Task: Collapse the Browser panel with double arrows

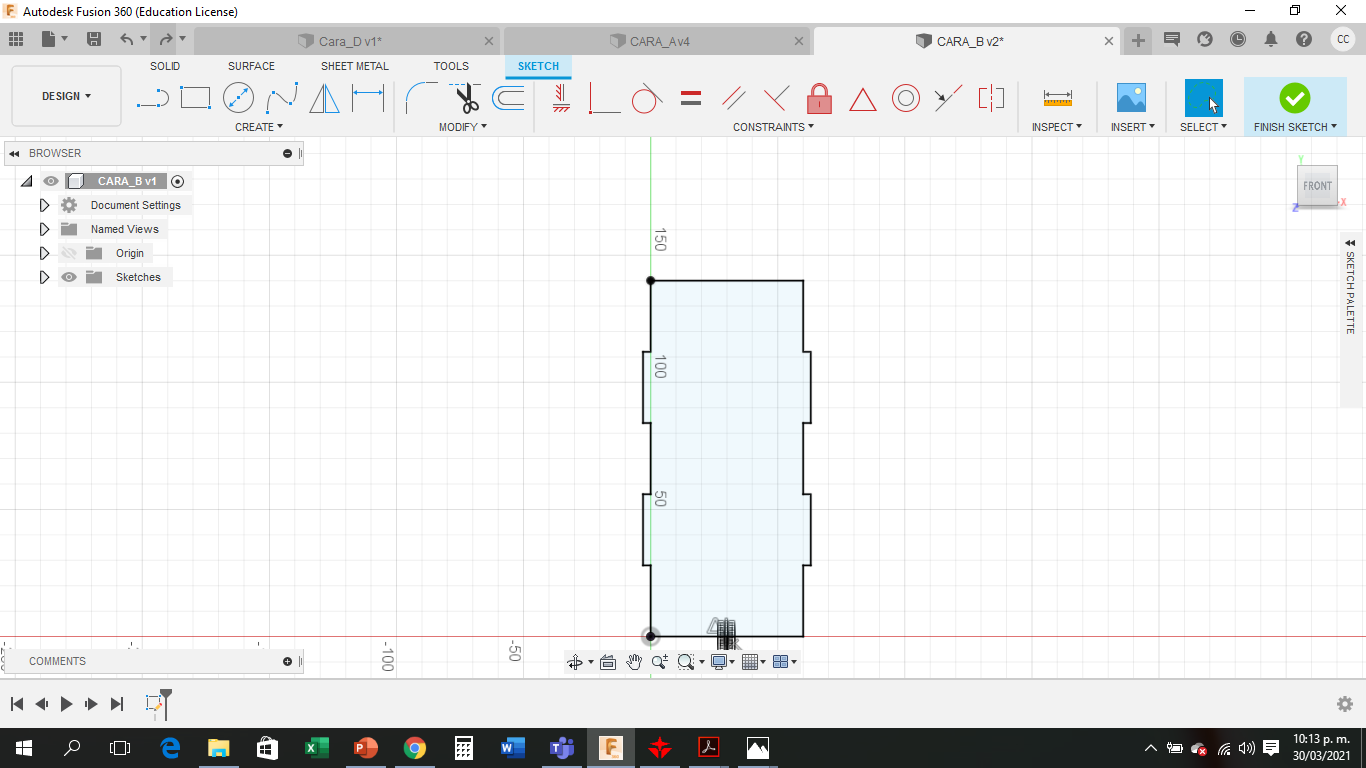Action: click(14, 153)
